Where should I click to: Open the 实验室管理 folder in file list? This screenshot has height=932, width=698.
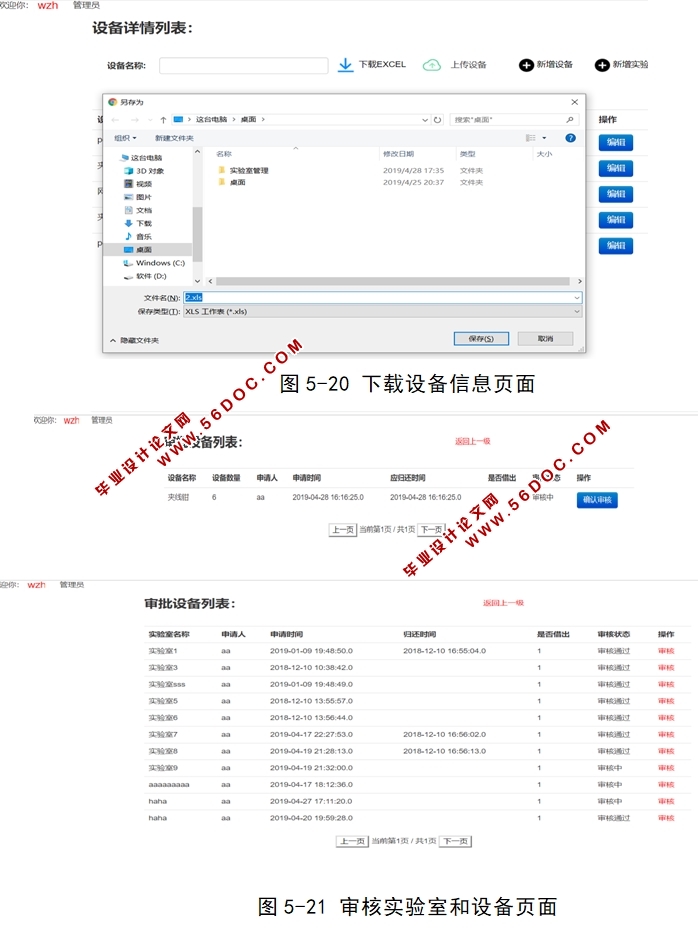(x=244, y=170)
